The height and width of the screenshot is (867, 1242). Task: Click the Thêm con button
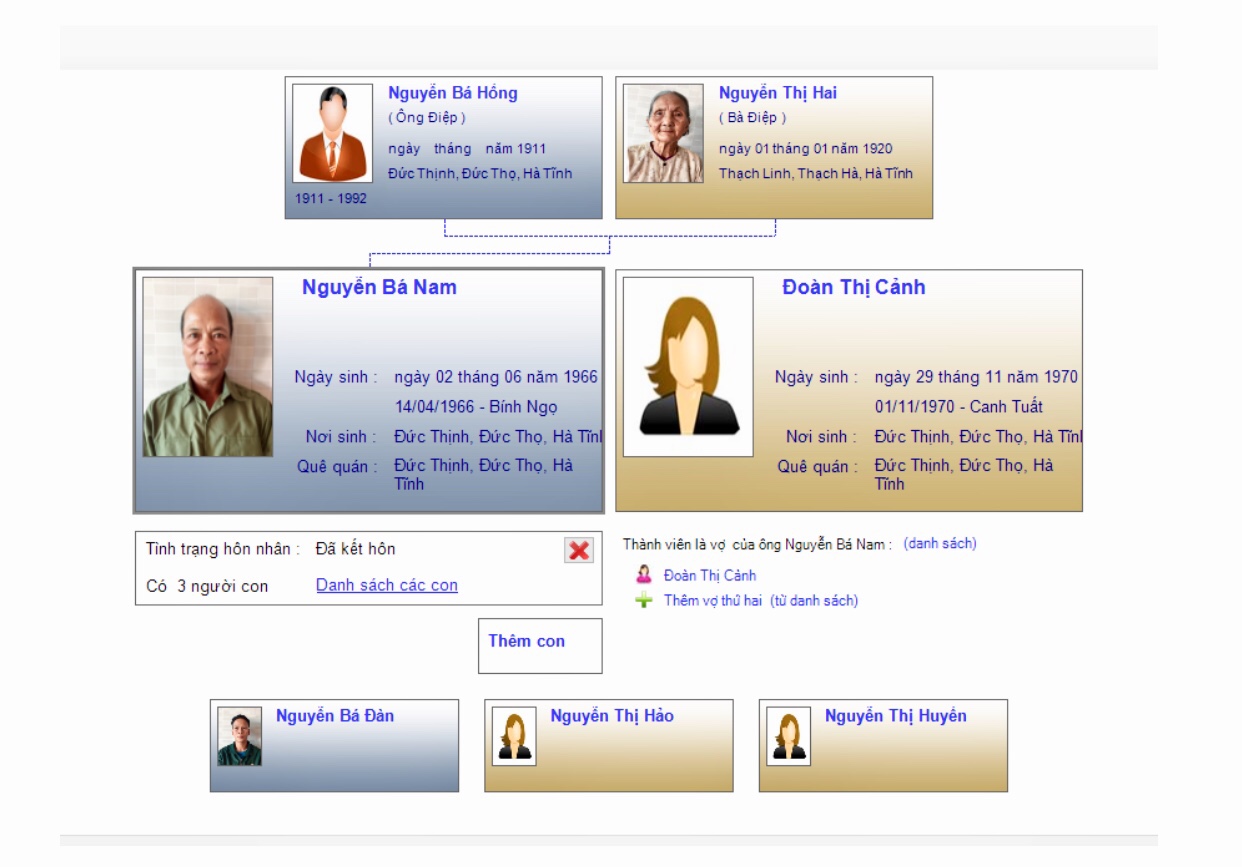point(540,646)
